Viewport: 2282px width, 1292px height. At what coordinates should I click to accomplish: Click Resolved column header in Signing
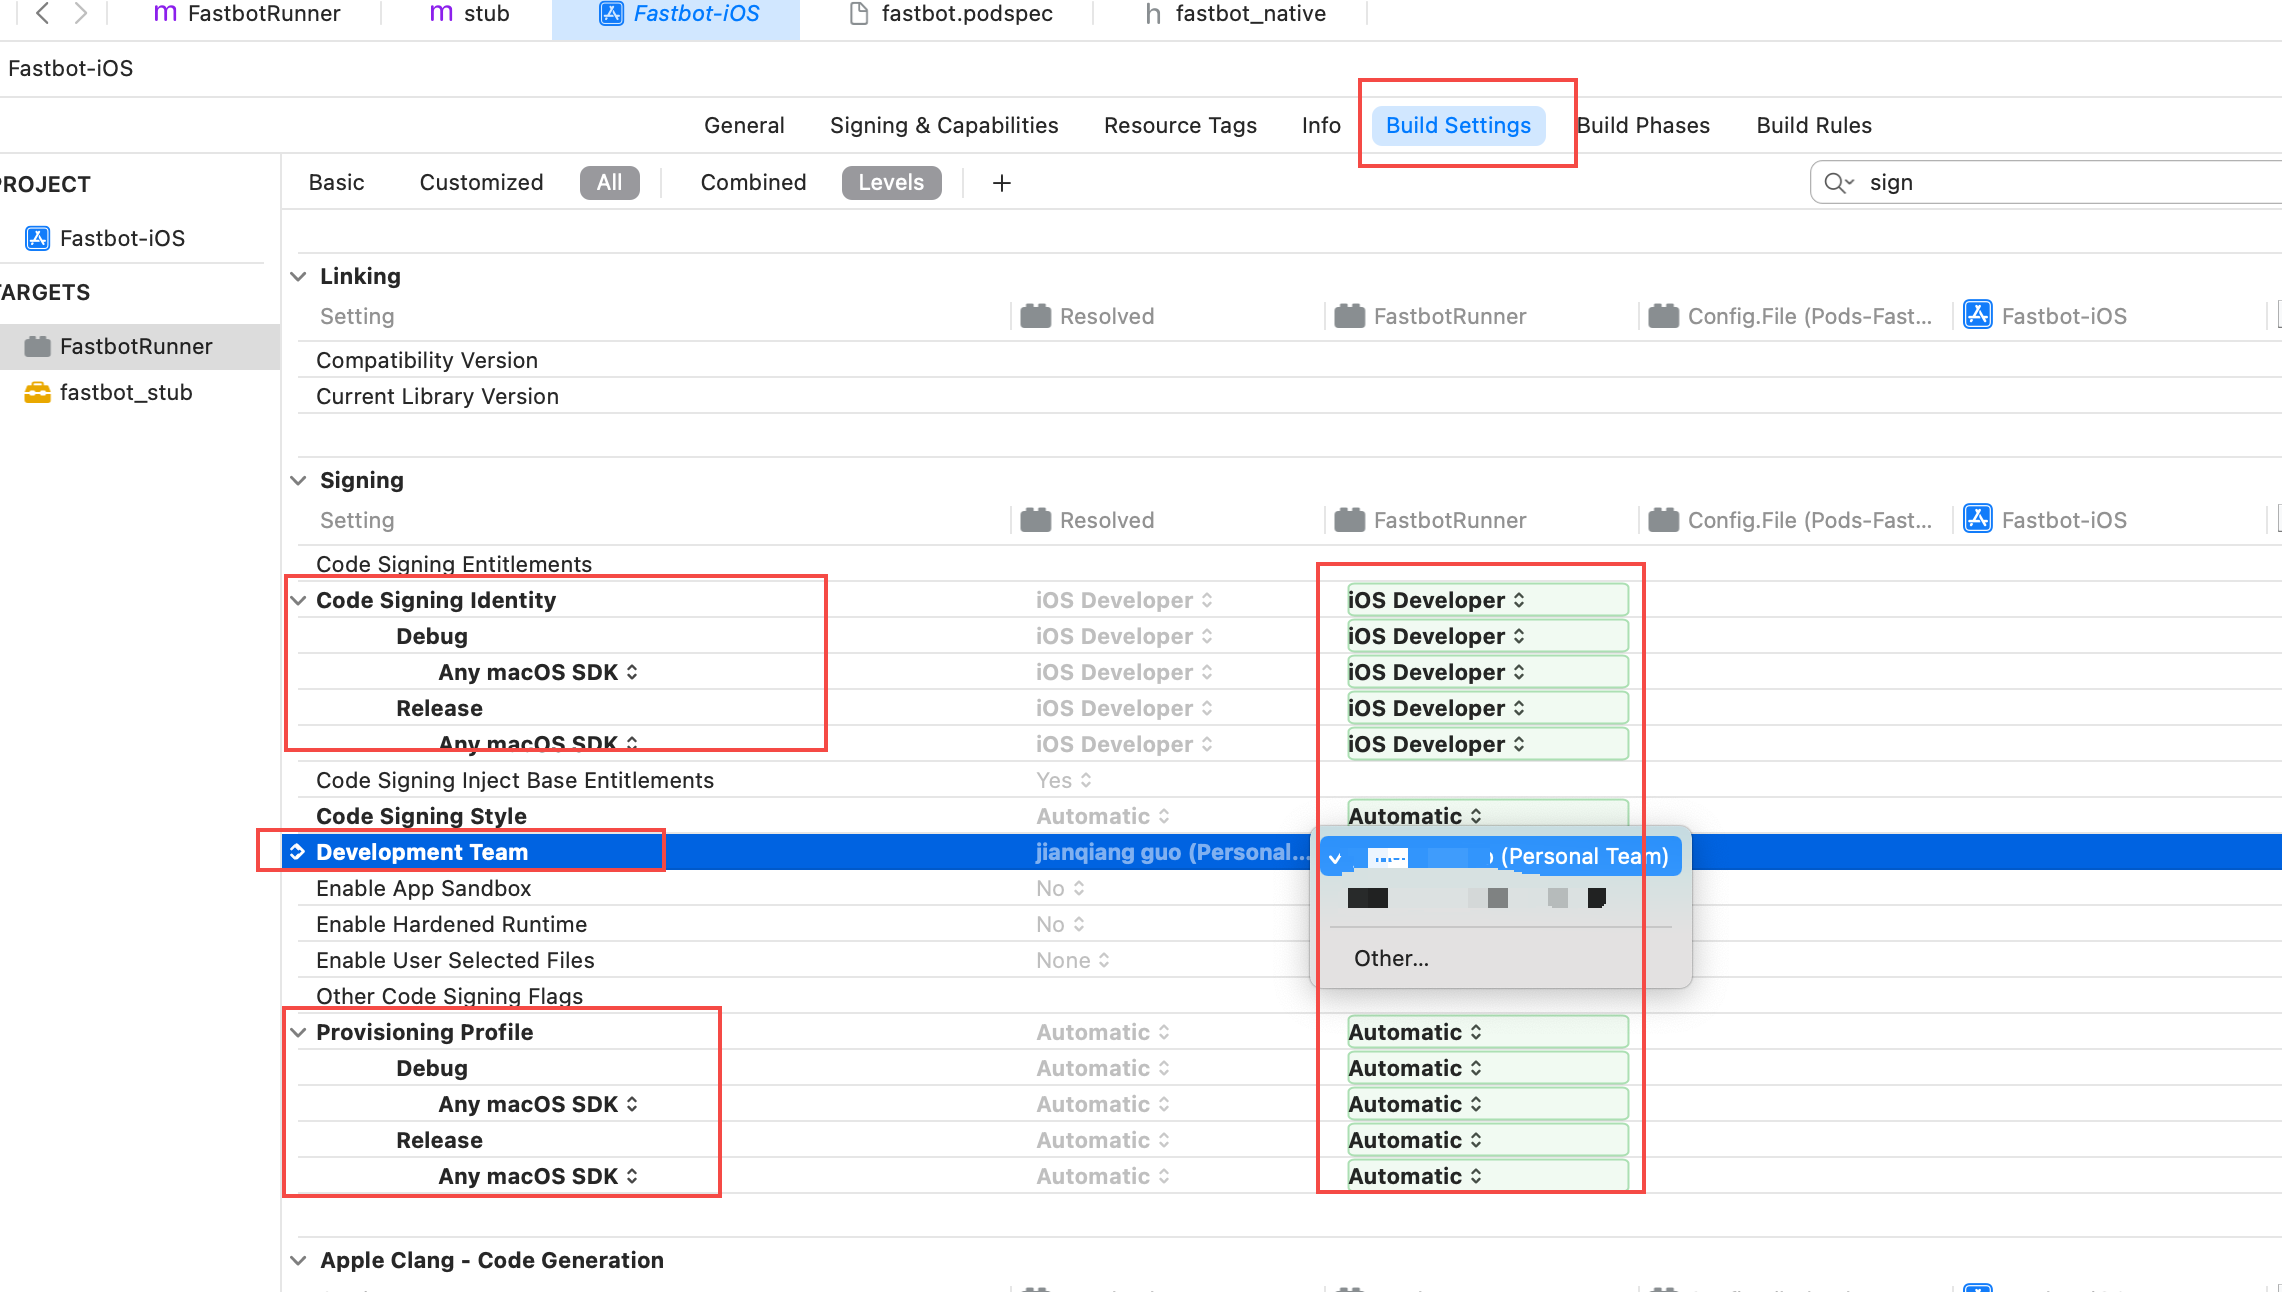(x=1087, y=520)
